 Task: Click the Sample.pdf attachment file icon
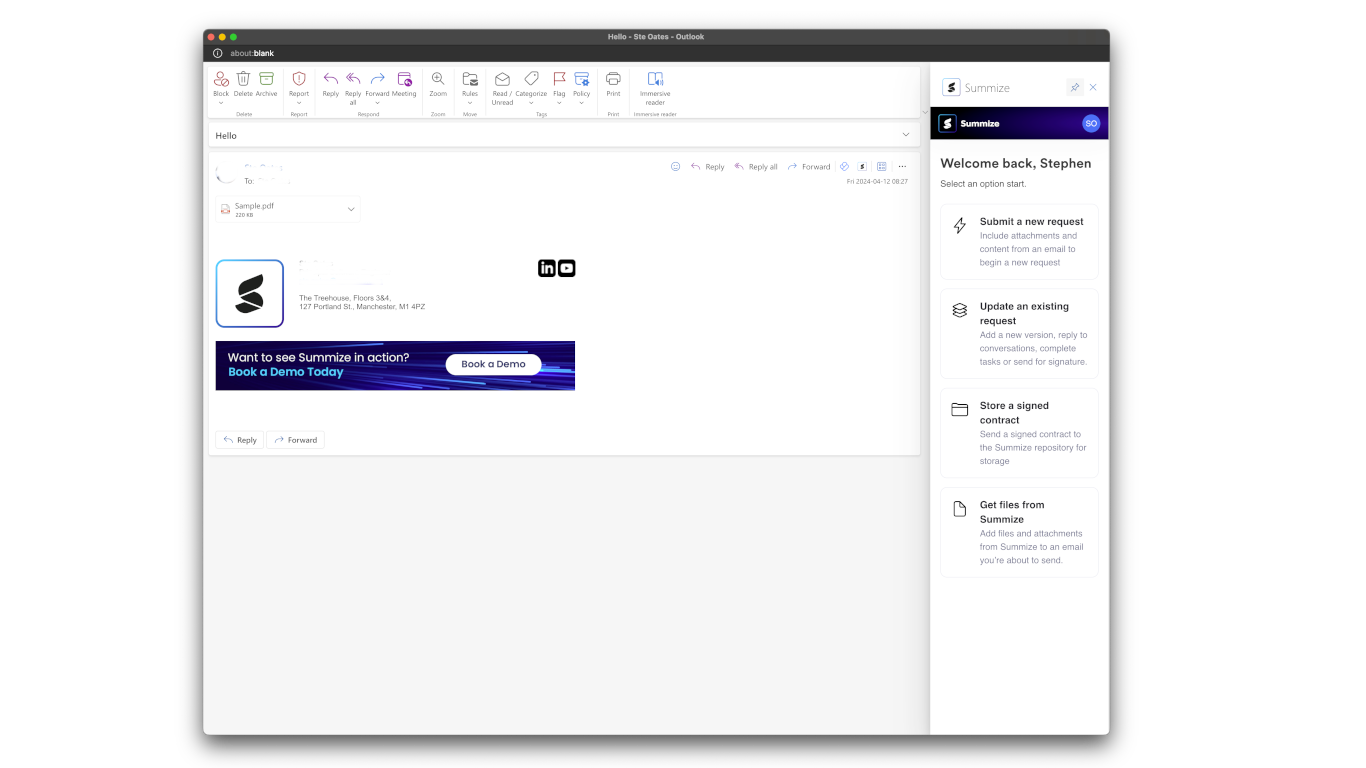(226, 209)
